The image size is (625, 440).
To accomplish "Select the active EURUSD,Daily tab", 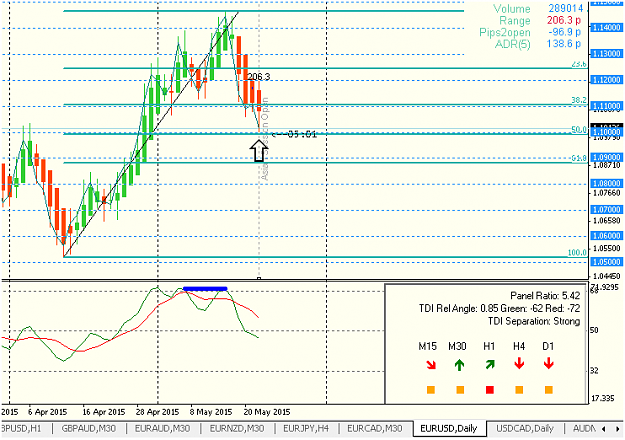I will coord(449,428).
